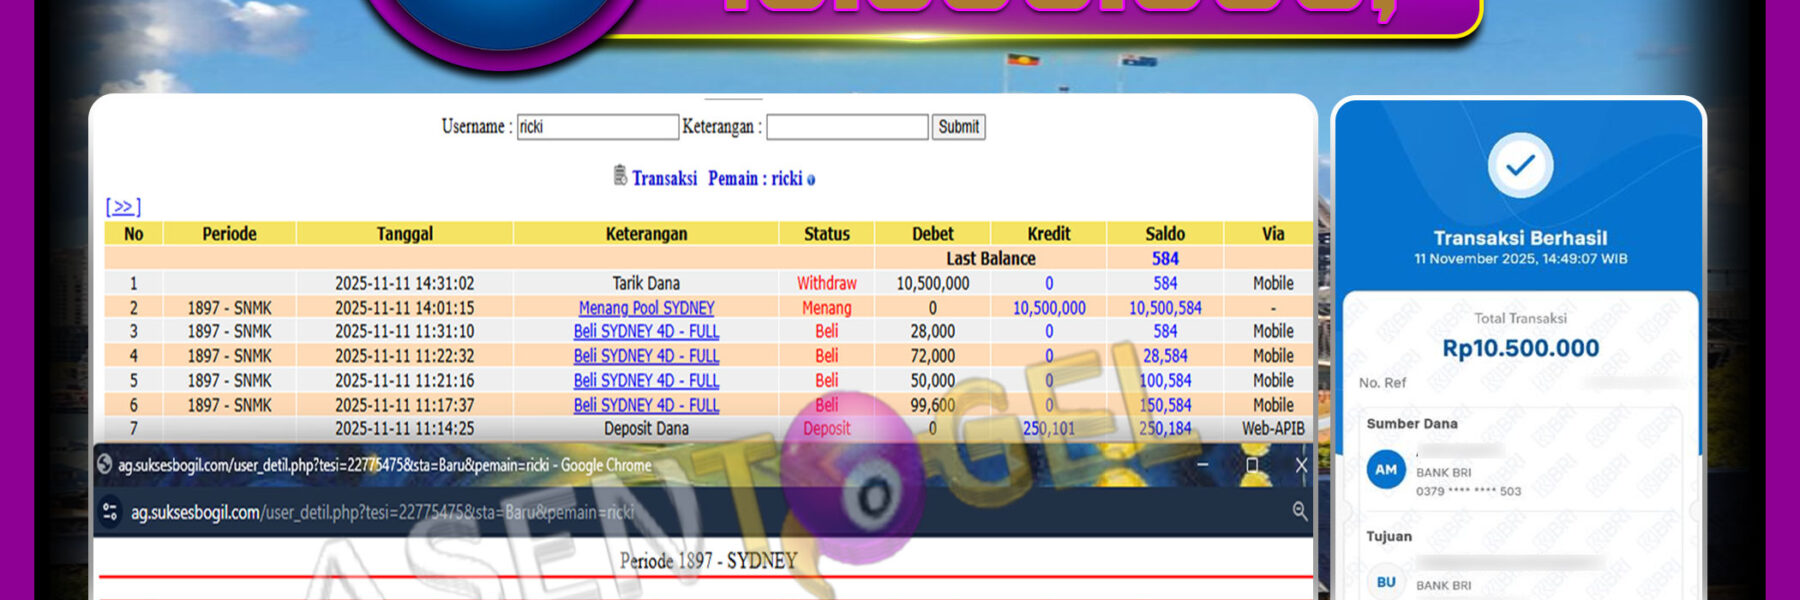Open site settings icon in address bar
This screenshot has width=1800, height=600.
point(110,512)
